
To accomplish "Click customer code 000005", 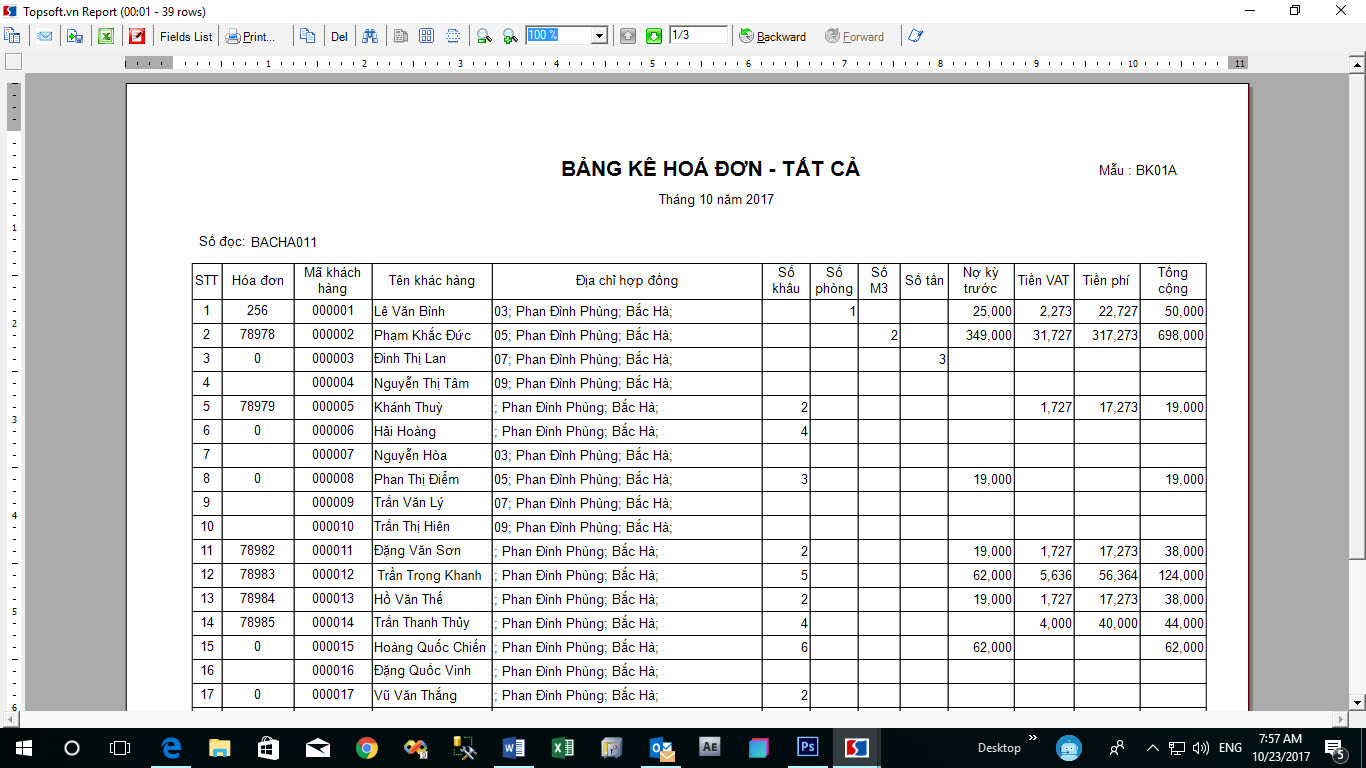I will [333, 407].
